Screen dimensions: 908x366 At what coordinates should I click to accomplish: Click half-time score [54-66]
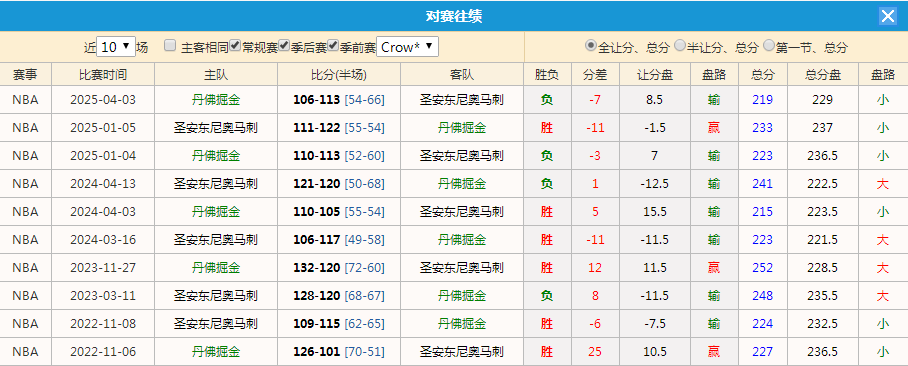pyautogui.click(x=364, y=100)
